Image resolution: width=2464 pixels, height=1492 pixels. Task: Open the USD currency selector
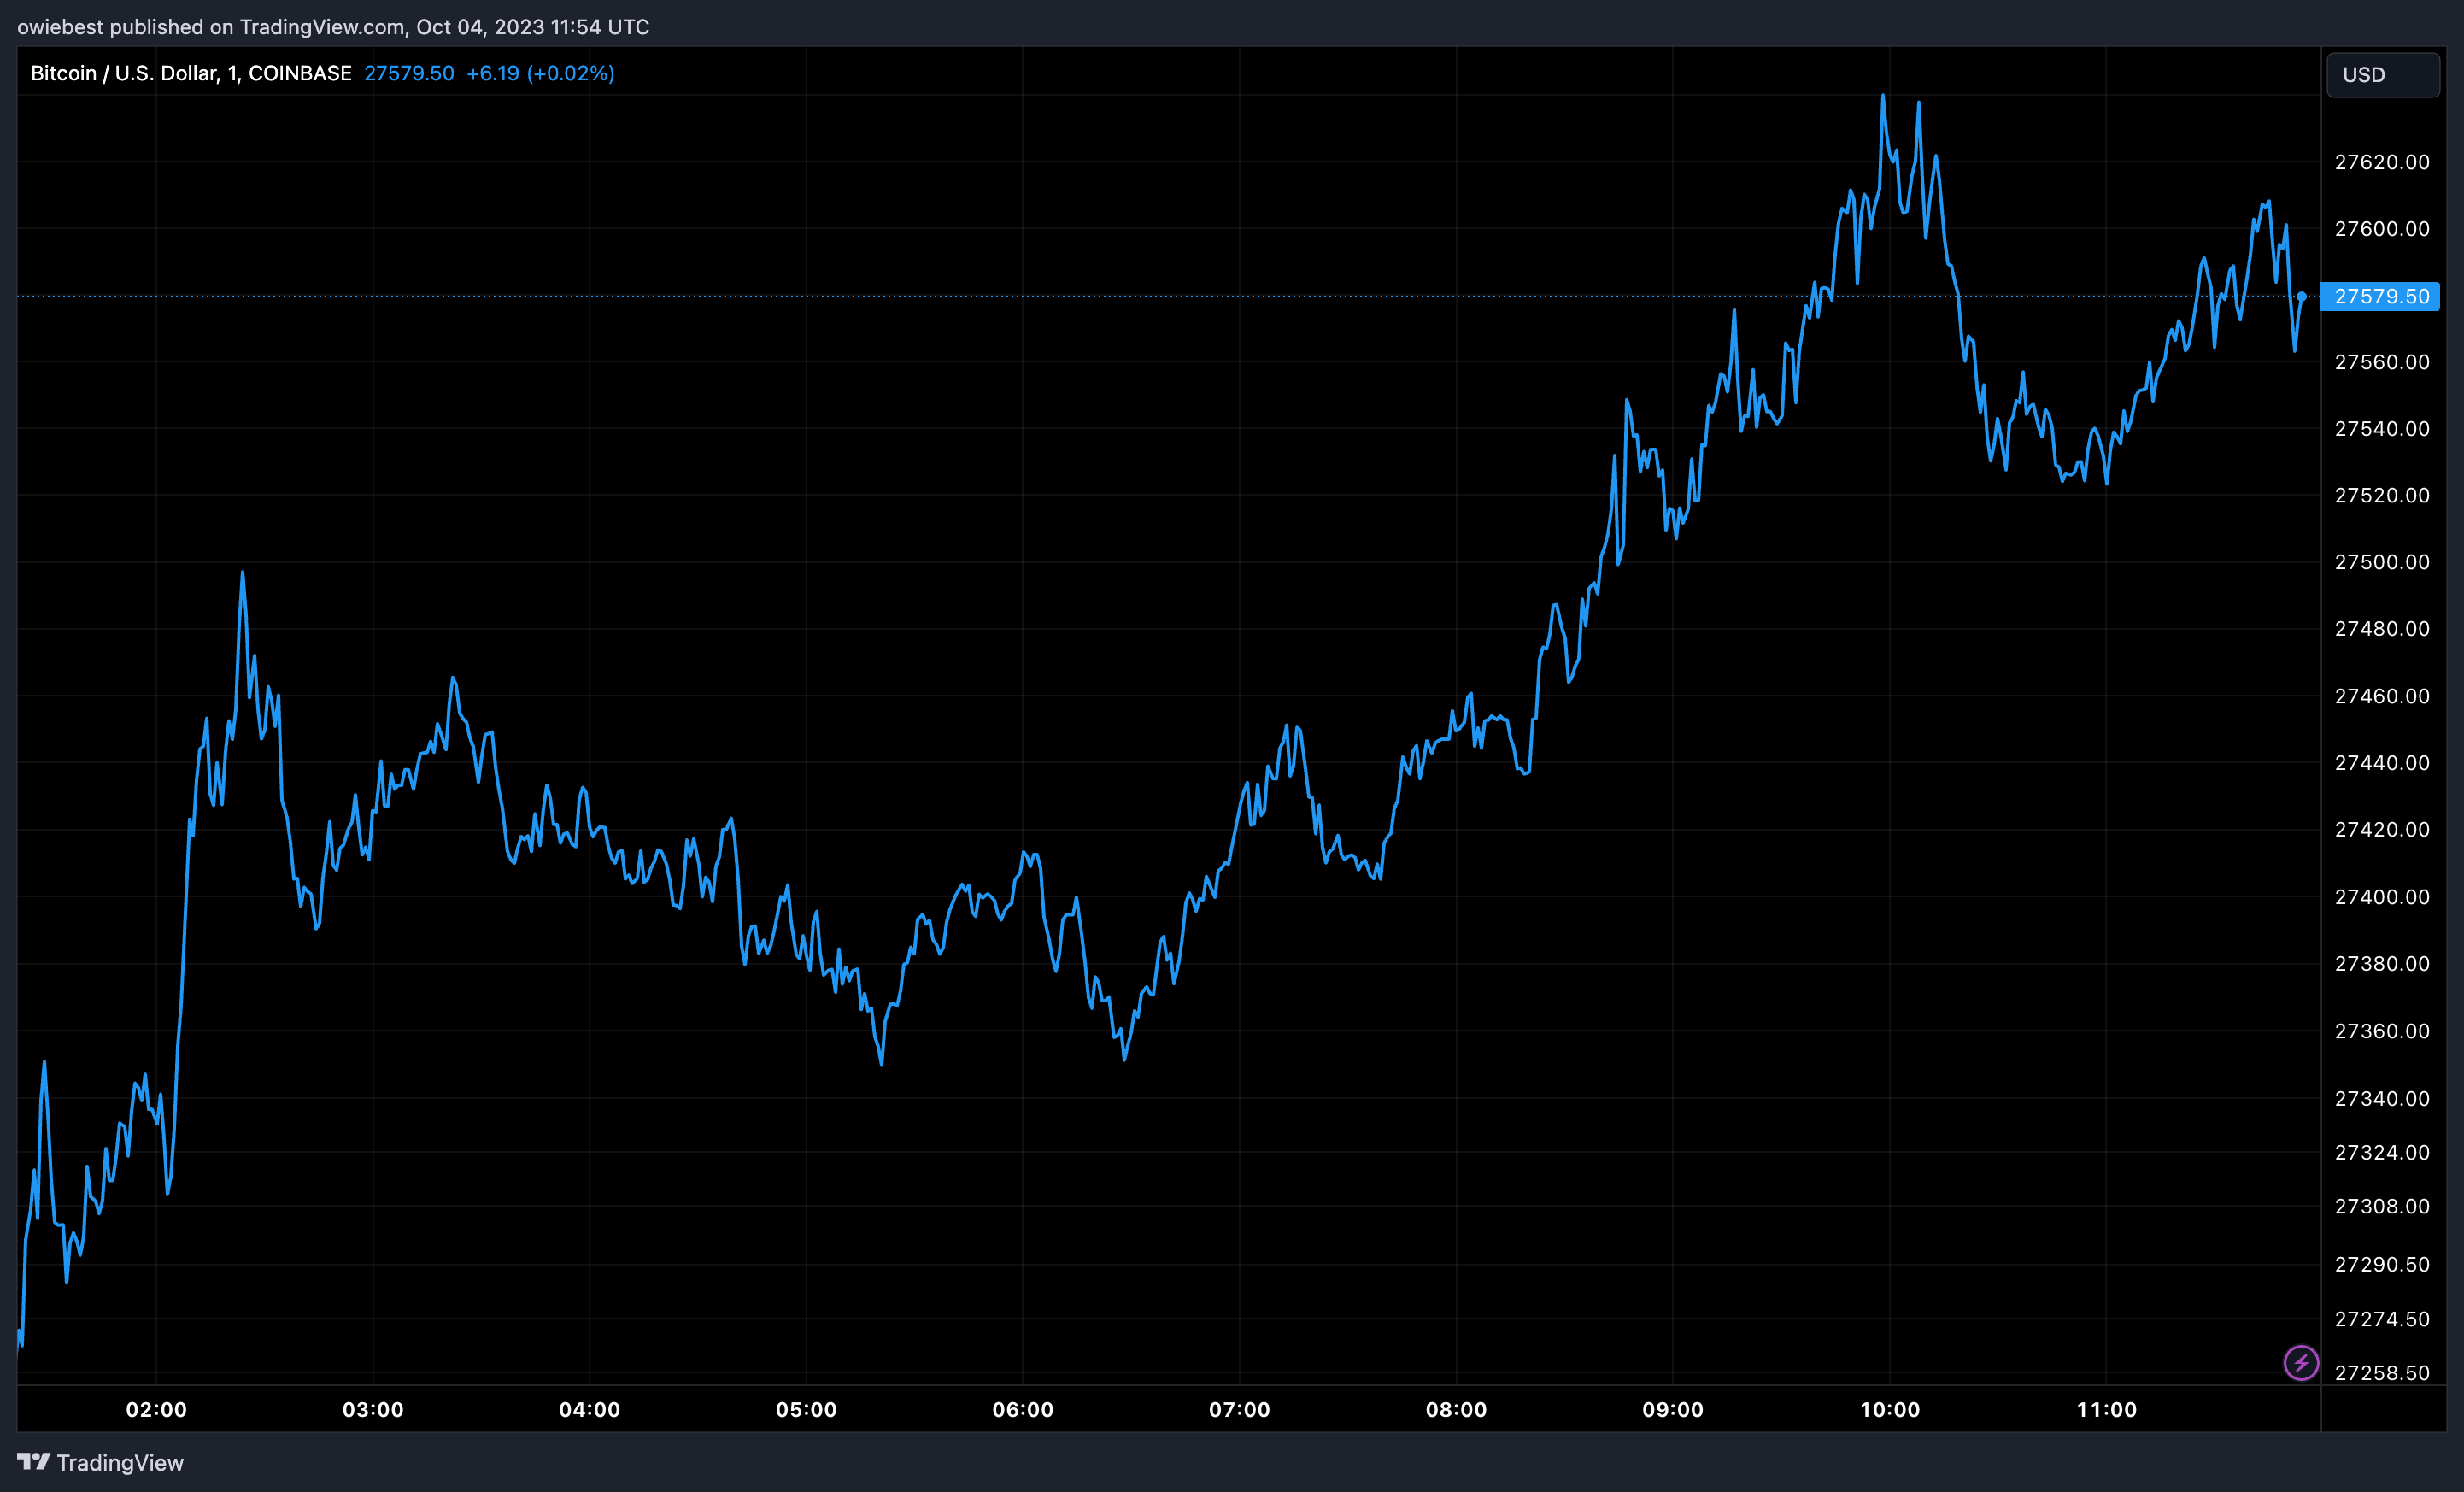[x=2382, y=75]
